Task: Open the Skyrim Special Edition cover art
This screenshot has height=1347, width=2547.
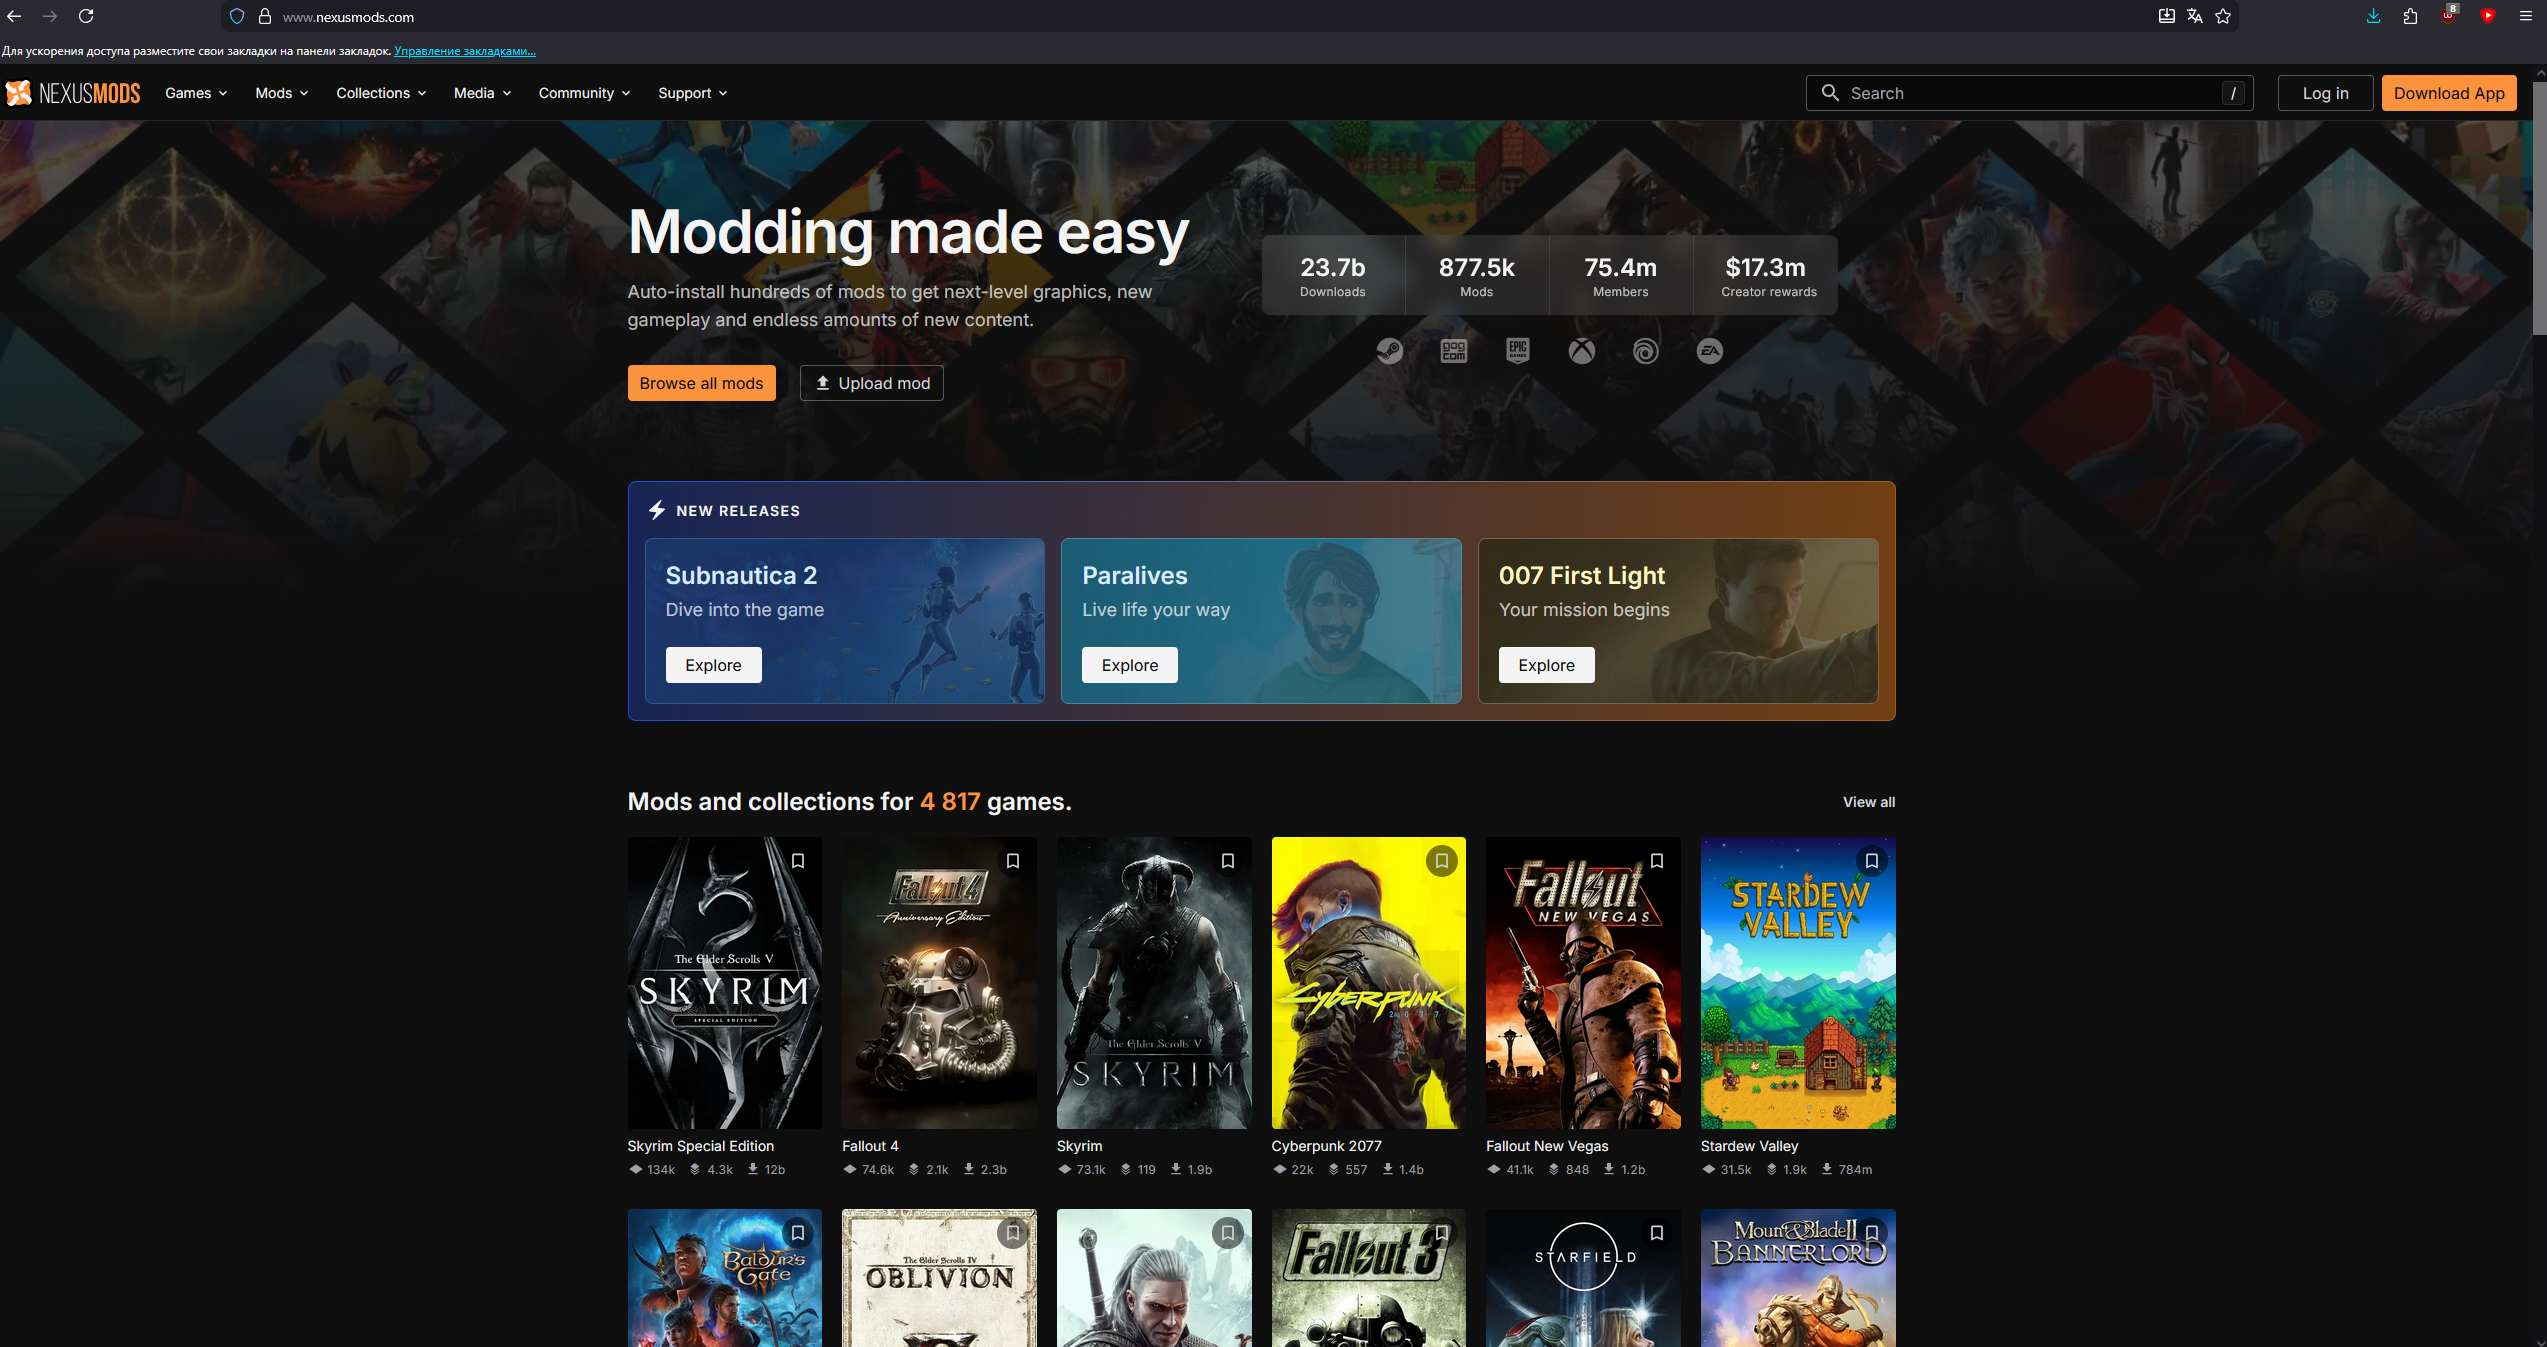Action: click(x=725, y=983)
